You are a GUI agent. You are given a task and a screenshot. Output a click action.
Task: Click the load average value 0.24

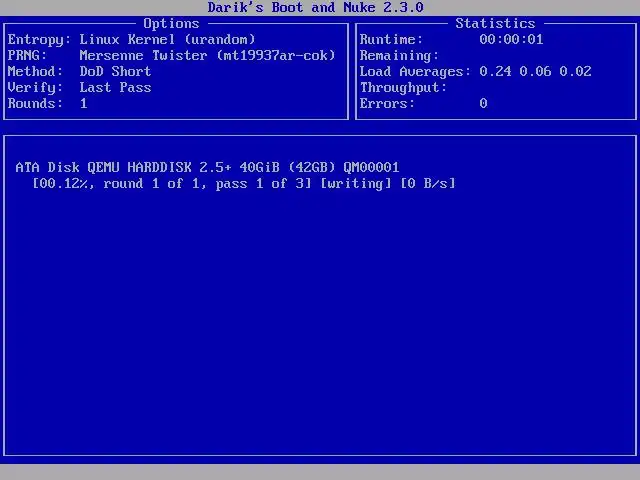pos(495,71)
